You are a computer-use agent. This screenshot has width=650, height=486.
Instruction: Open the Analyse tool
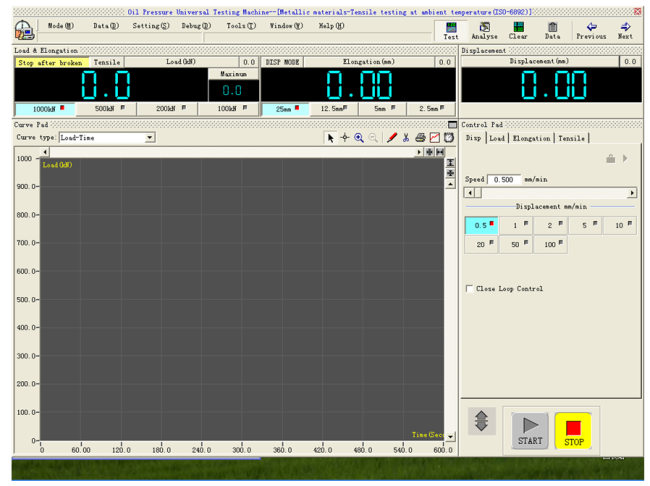484,30
